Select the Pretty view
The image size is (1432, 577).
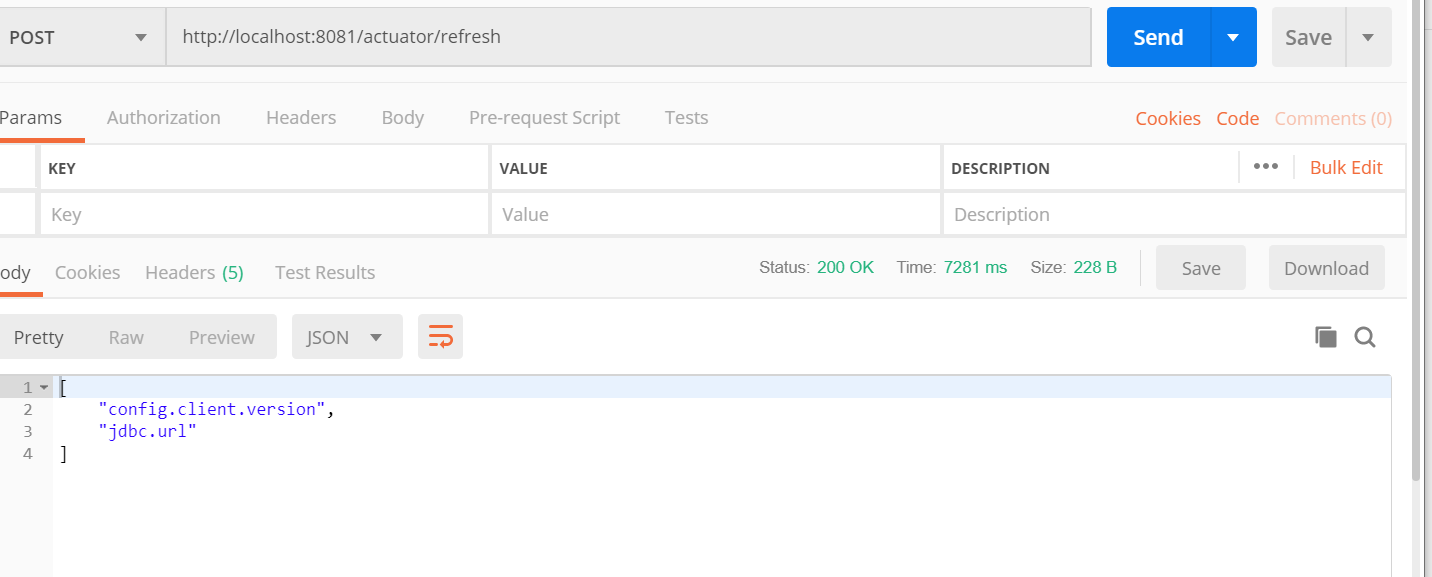pos(39,337)
